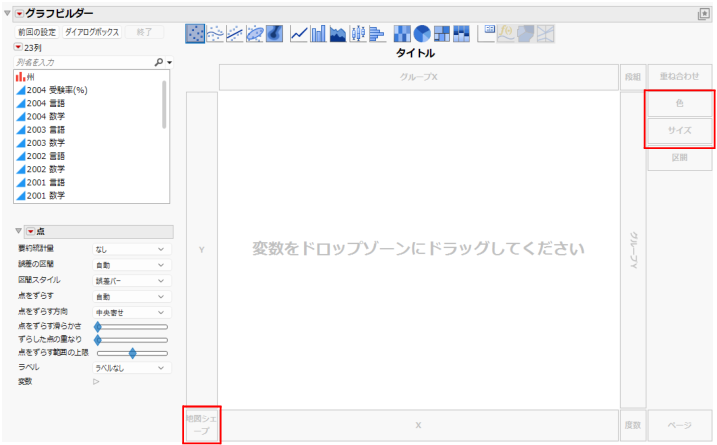717x445 pixels.
Task: Click the 度数 drop zone
Action: pyautogui.click(x=633, y=425)
